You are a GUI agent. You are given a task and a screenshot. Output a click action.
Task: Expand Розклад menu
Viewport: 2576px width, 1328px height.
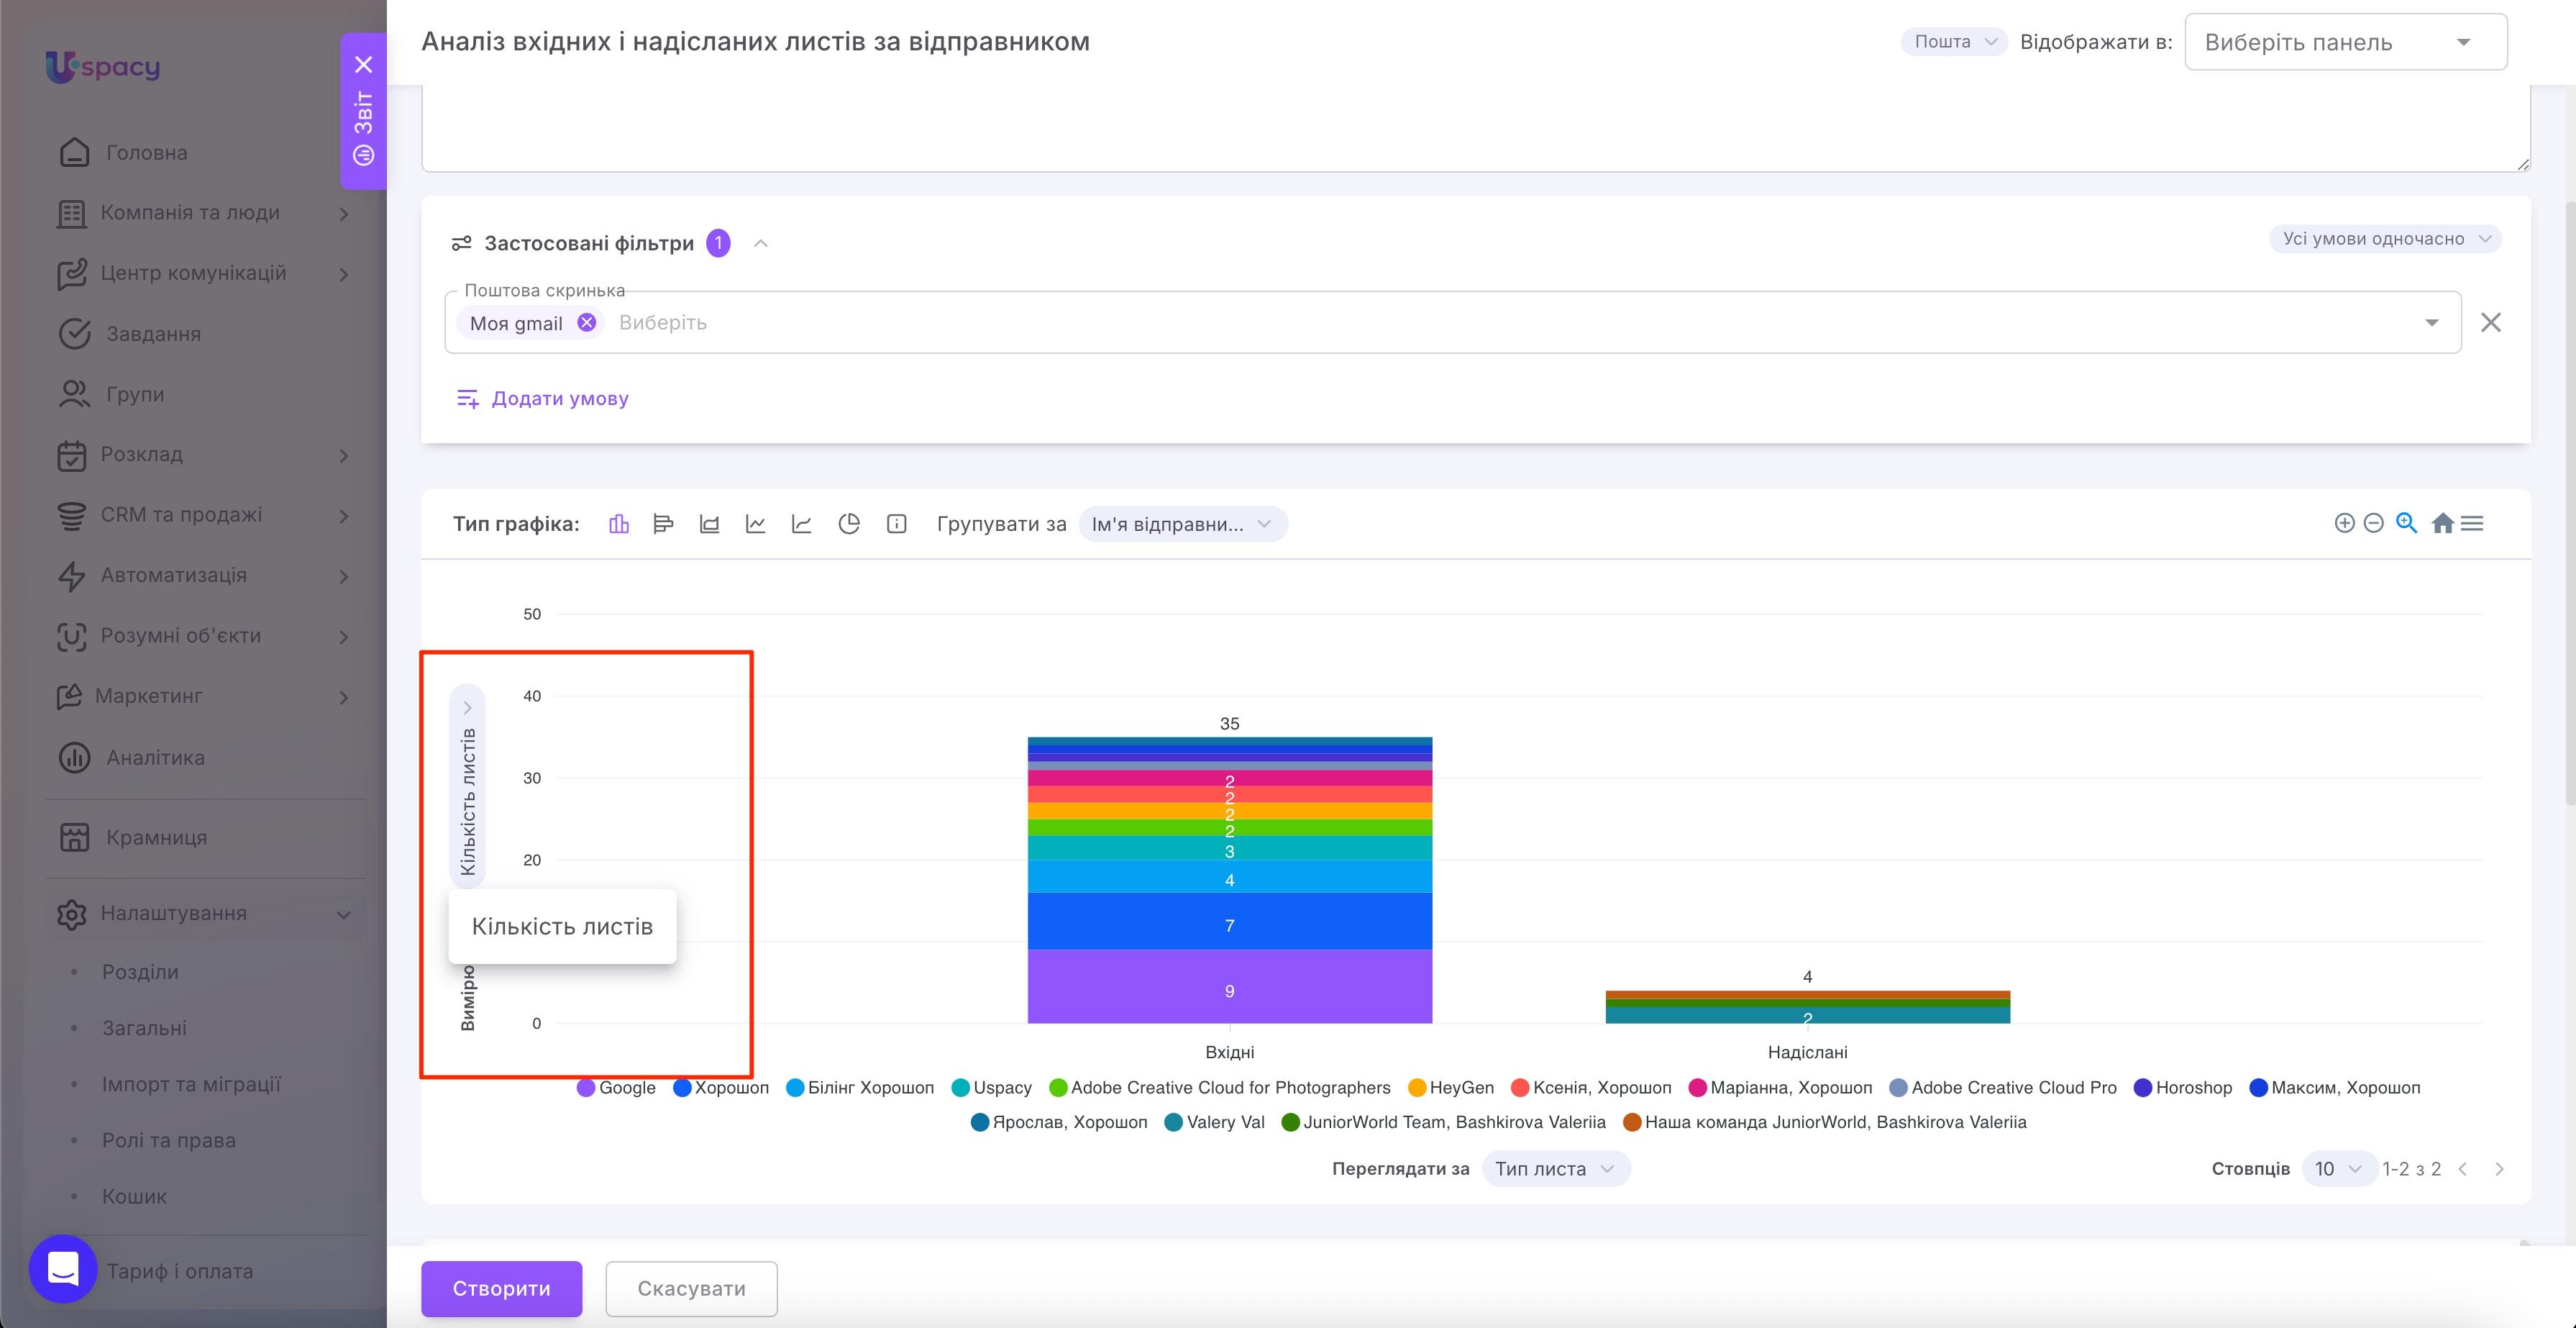pos(344,455)
